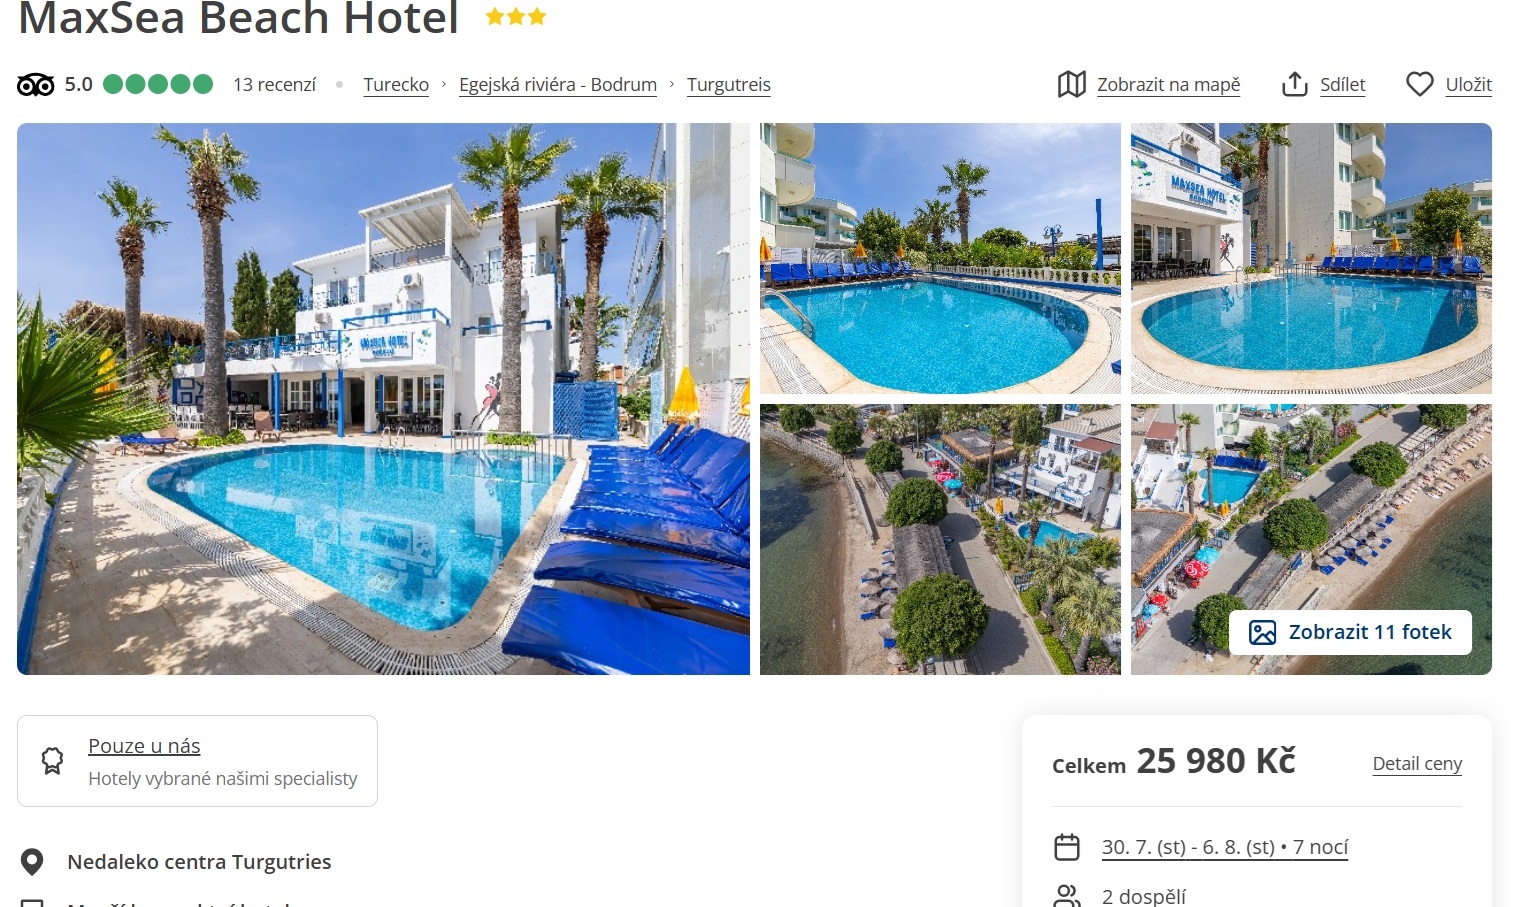The width and height of the screenshot is (1537, 907).
Task: Open the 2 dospělí guest selector
Action: click(1144, 896)
